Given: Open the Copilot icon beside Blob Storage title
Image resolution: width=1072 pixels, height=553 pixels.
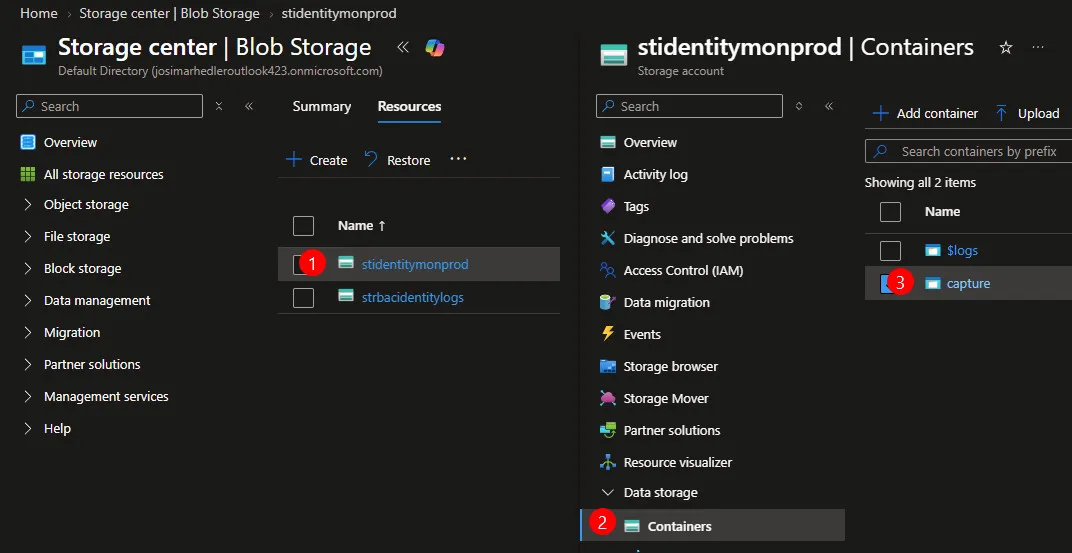Looking at the screenshot, I should 434,48.
